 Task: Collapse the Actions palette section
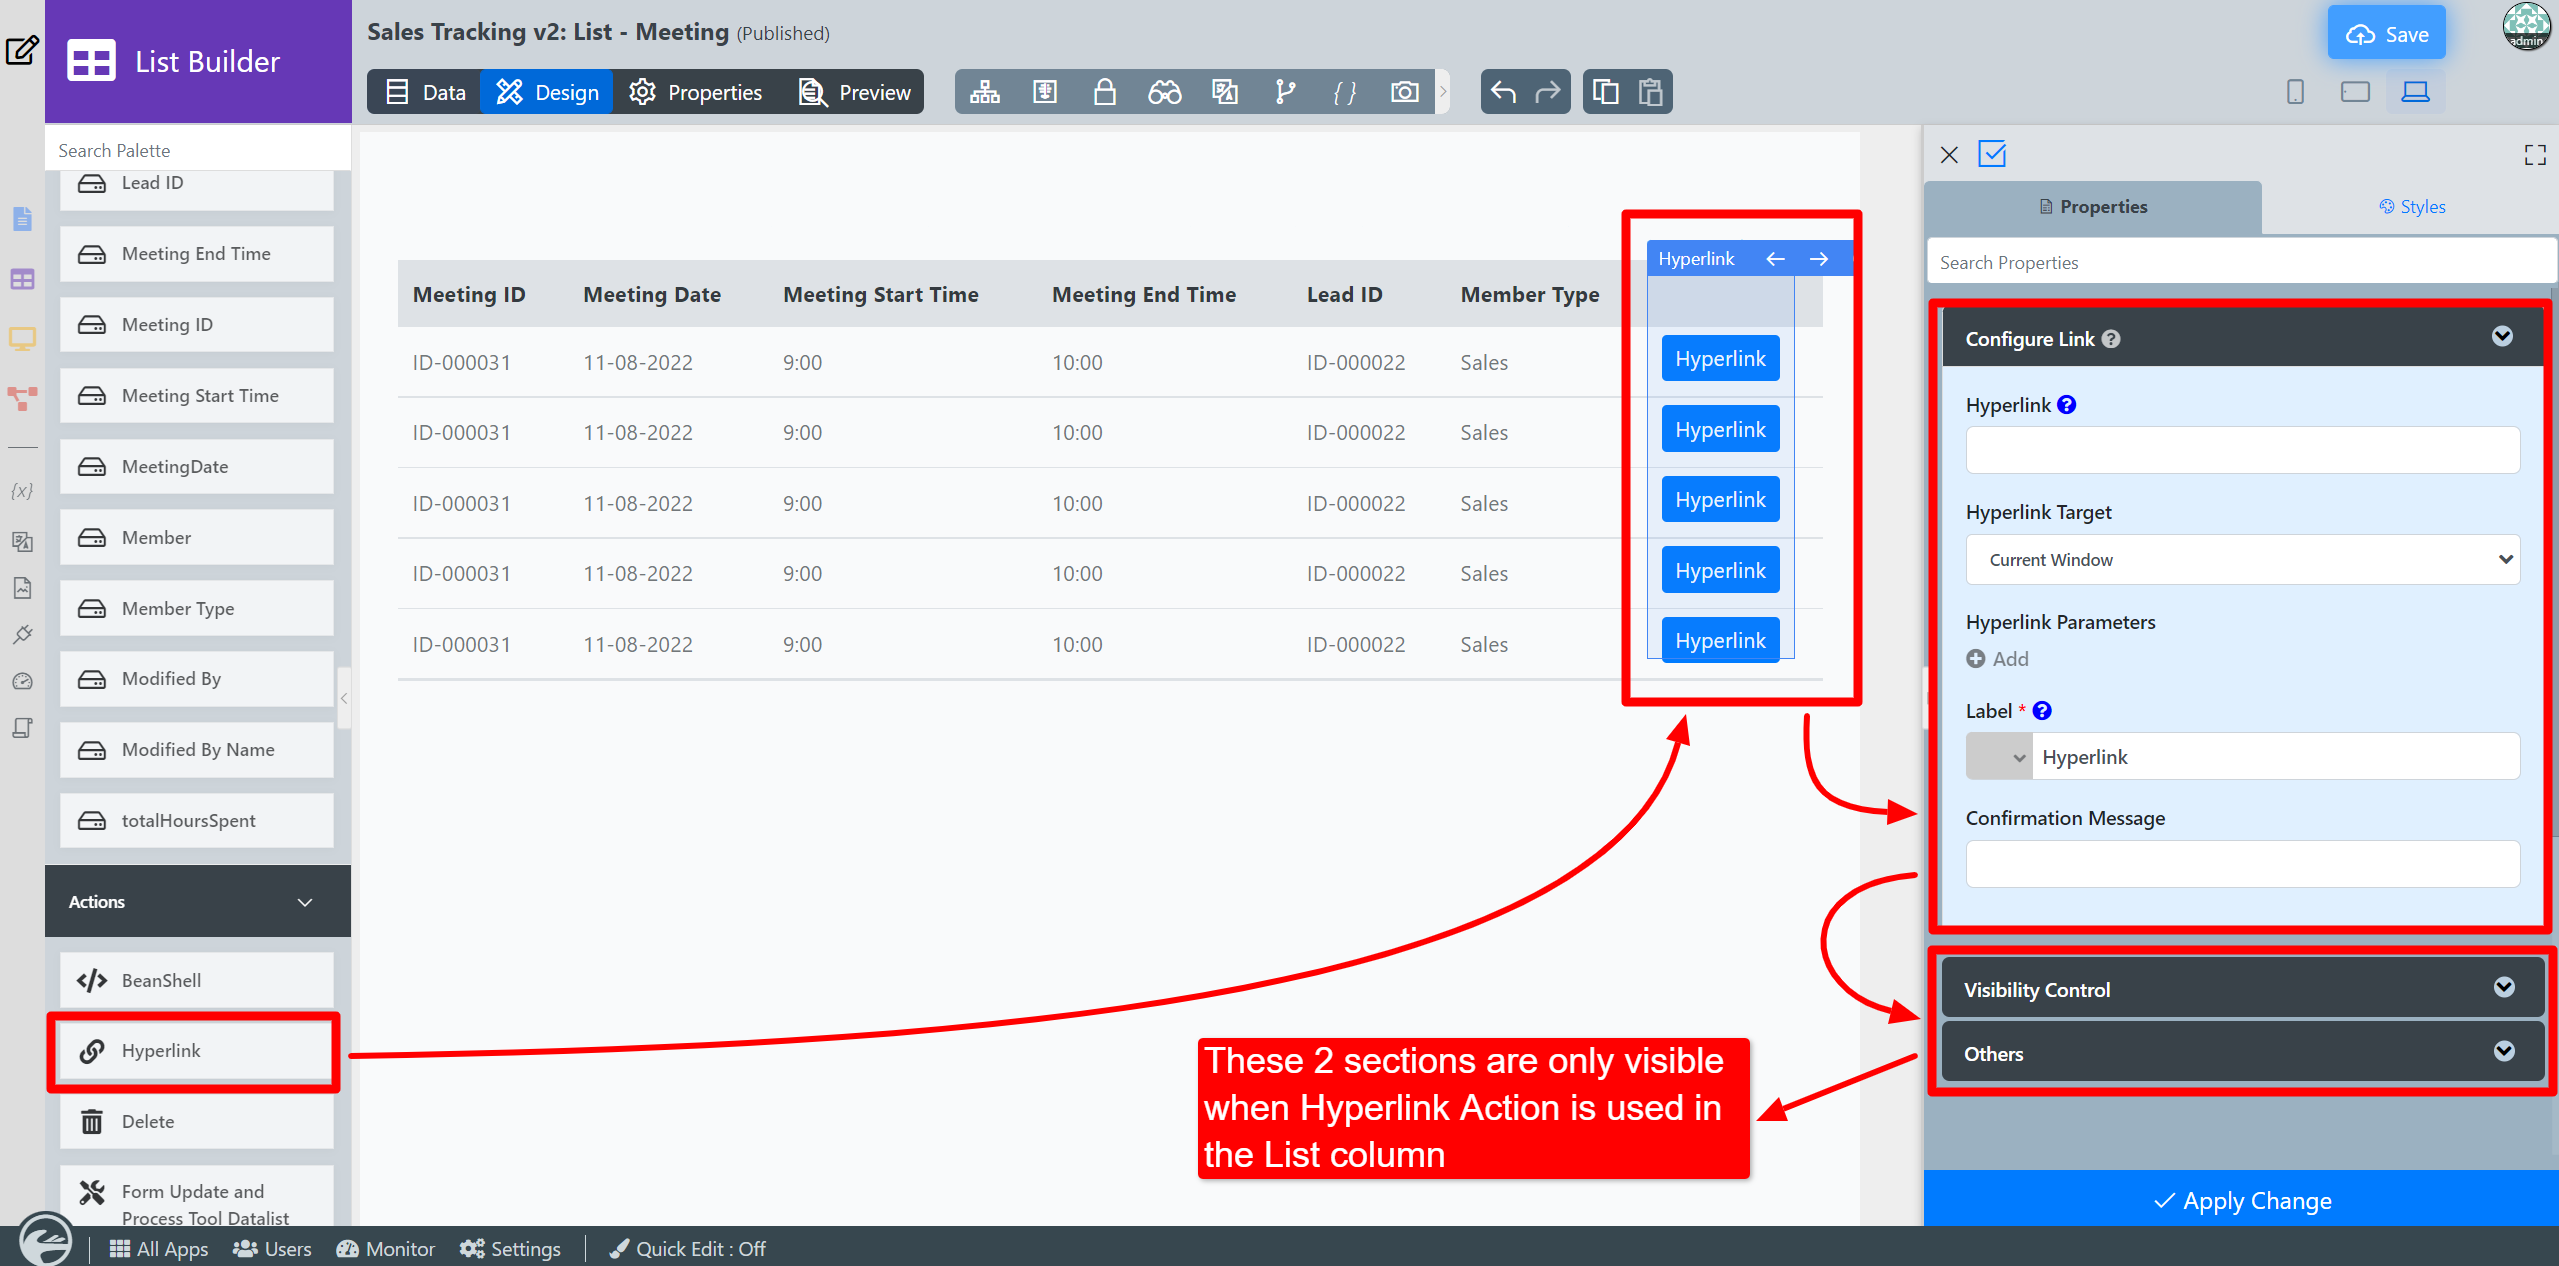point(198,902)
